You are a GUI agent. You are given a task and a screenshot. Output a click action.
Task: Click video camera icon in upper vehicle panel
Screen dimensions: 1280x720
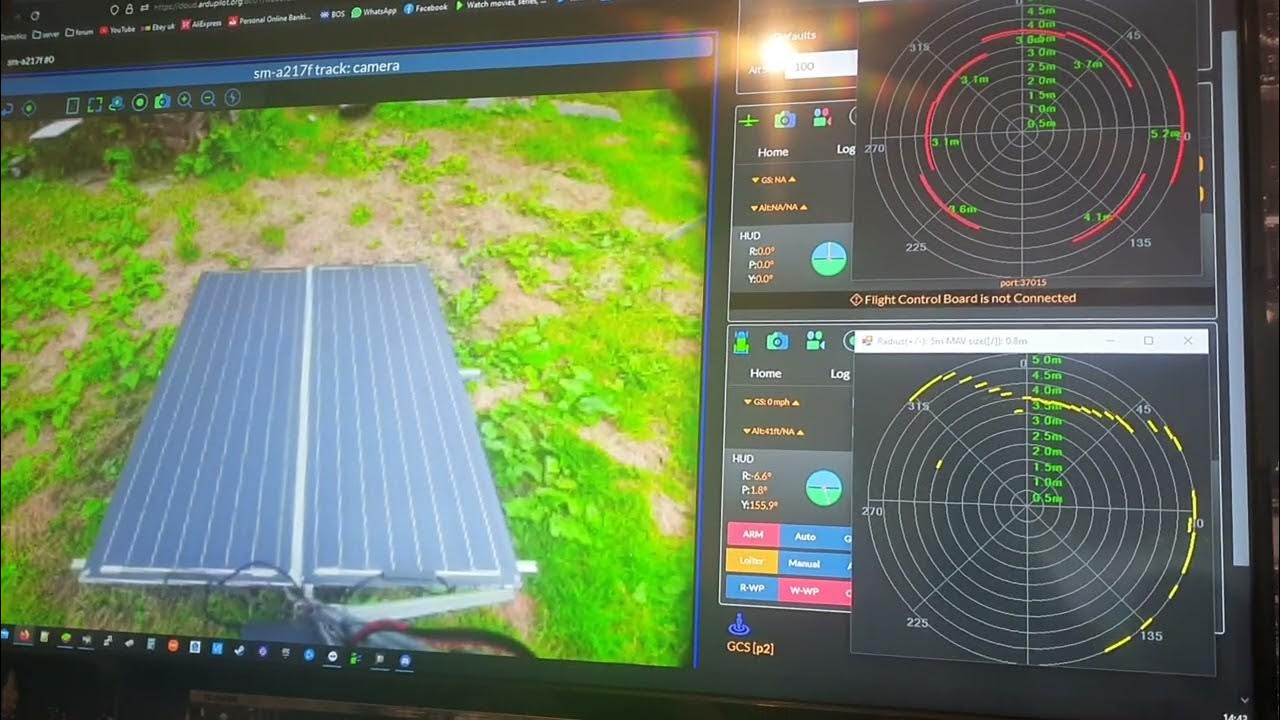pos(822,118)
